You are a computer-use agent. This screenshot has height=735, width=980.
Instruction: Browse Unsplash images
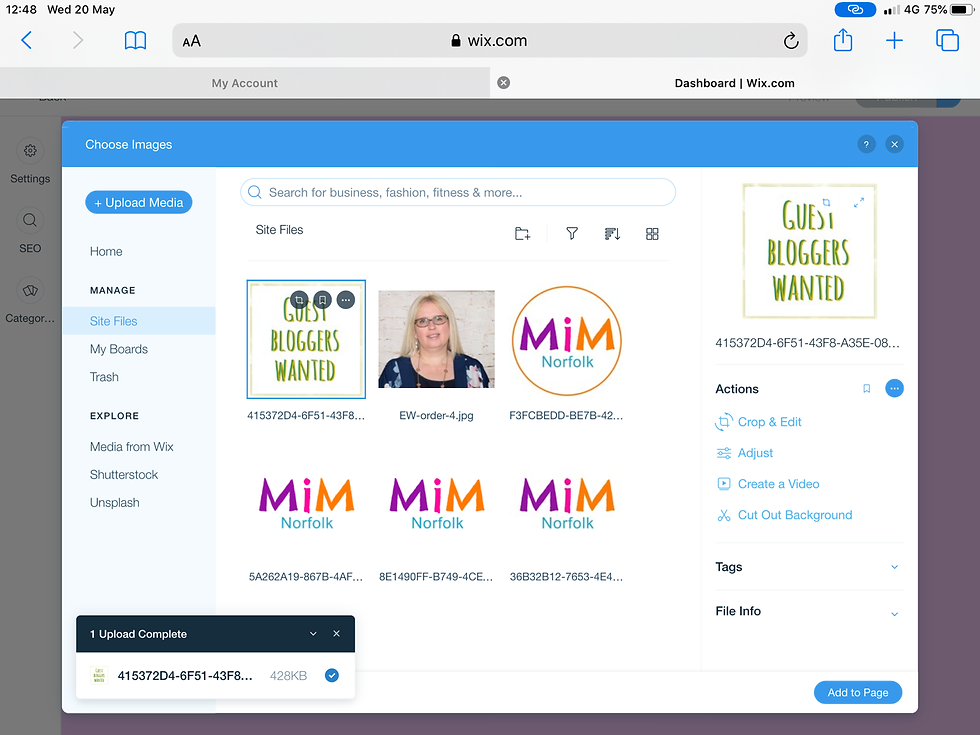tap(114, 502)
